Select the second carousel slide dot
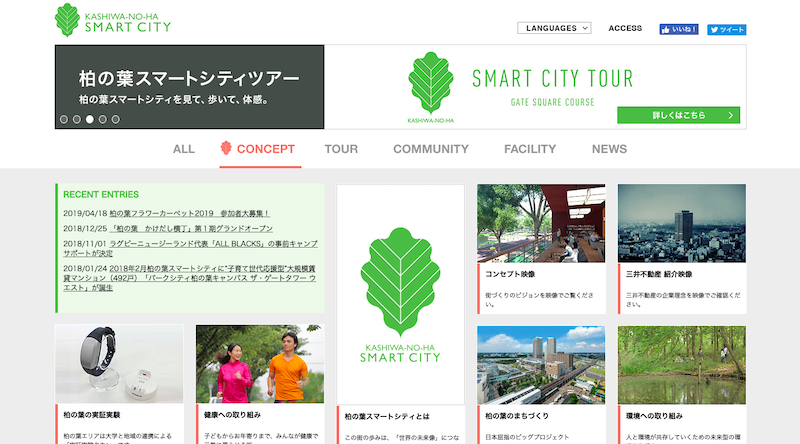800x444 pixels. click(77, 119)
